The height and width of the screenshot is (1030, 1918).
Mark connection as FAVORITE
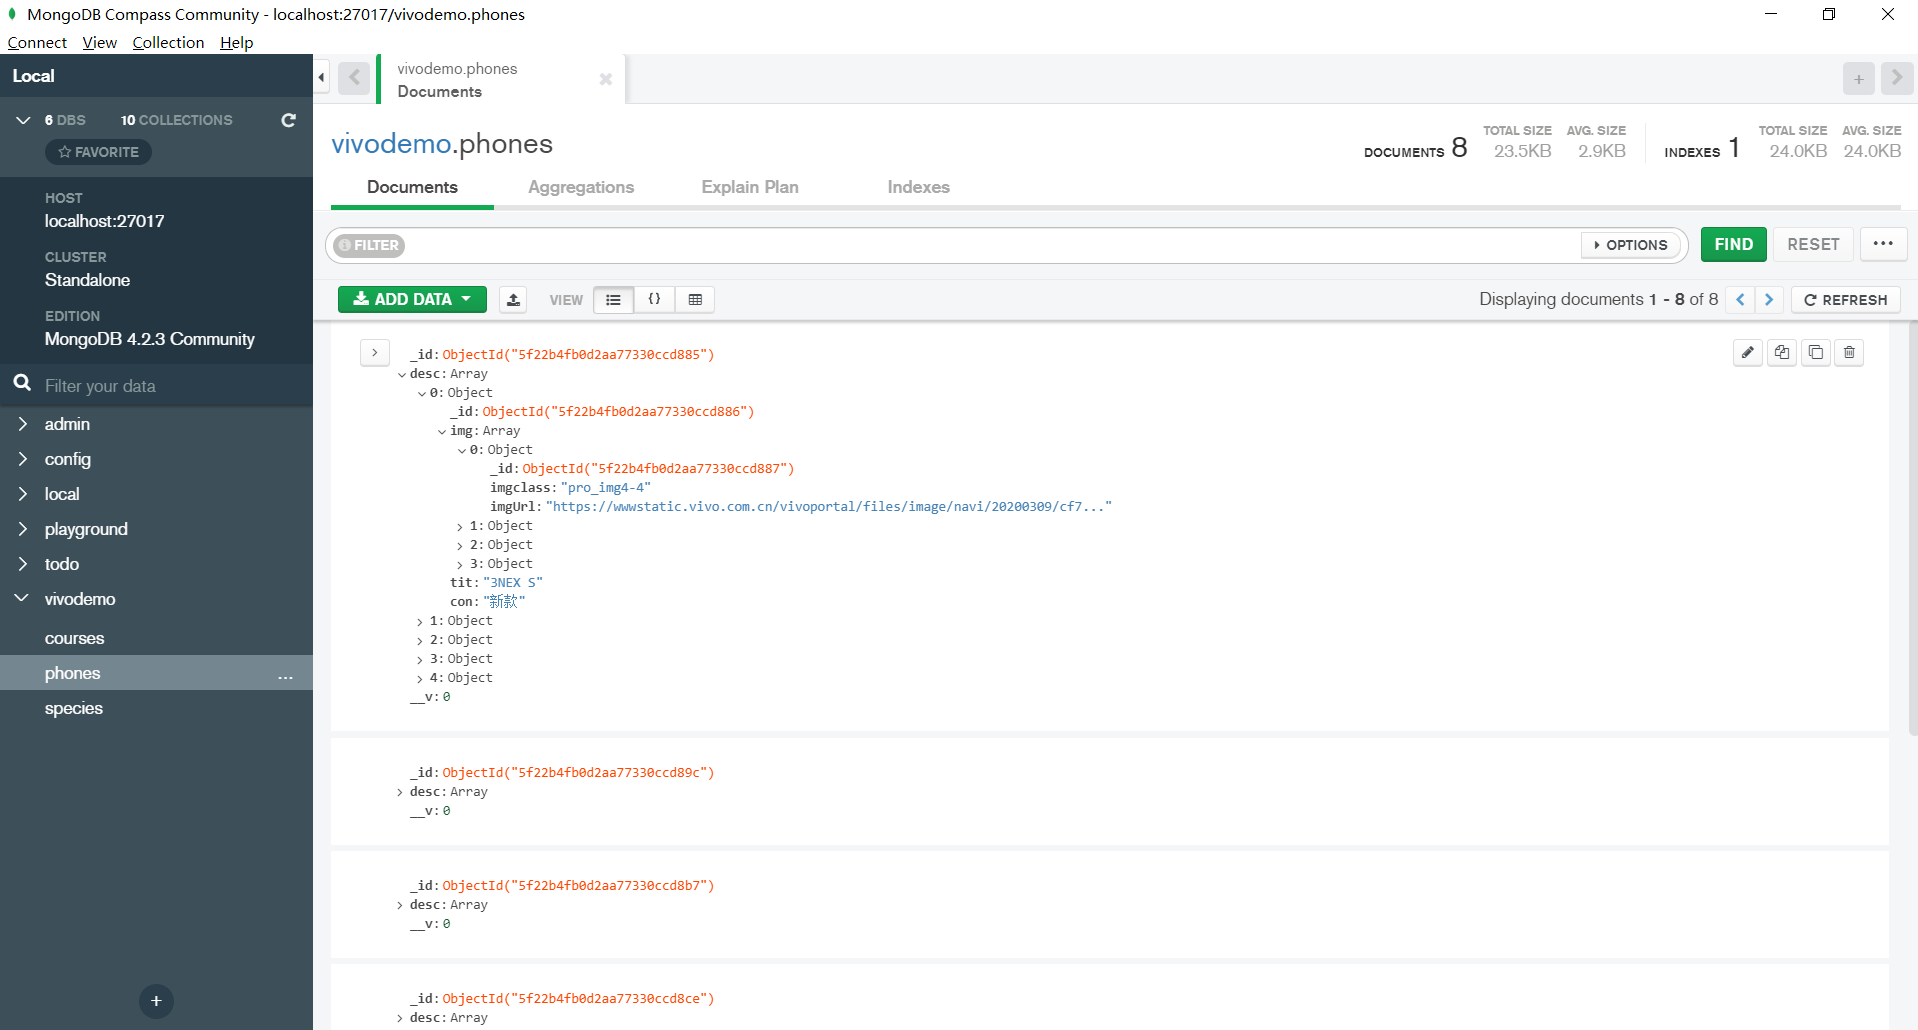pyautogui.click(x=98, y=152)
